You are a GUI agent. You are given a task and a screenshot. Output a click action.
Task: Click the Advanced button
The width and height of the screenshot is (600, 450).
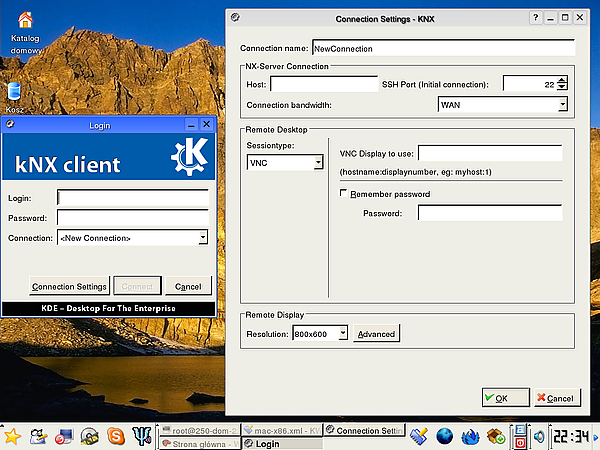pyautogui.click(x=376, y=334)
